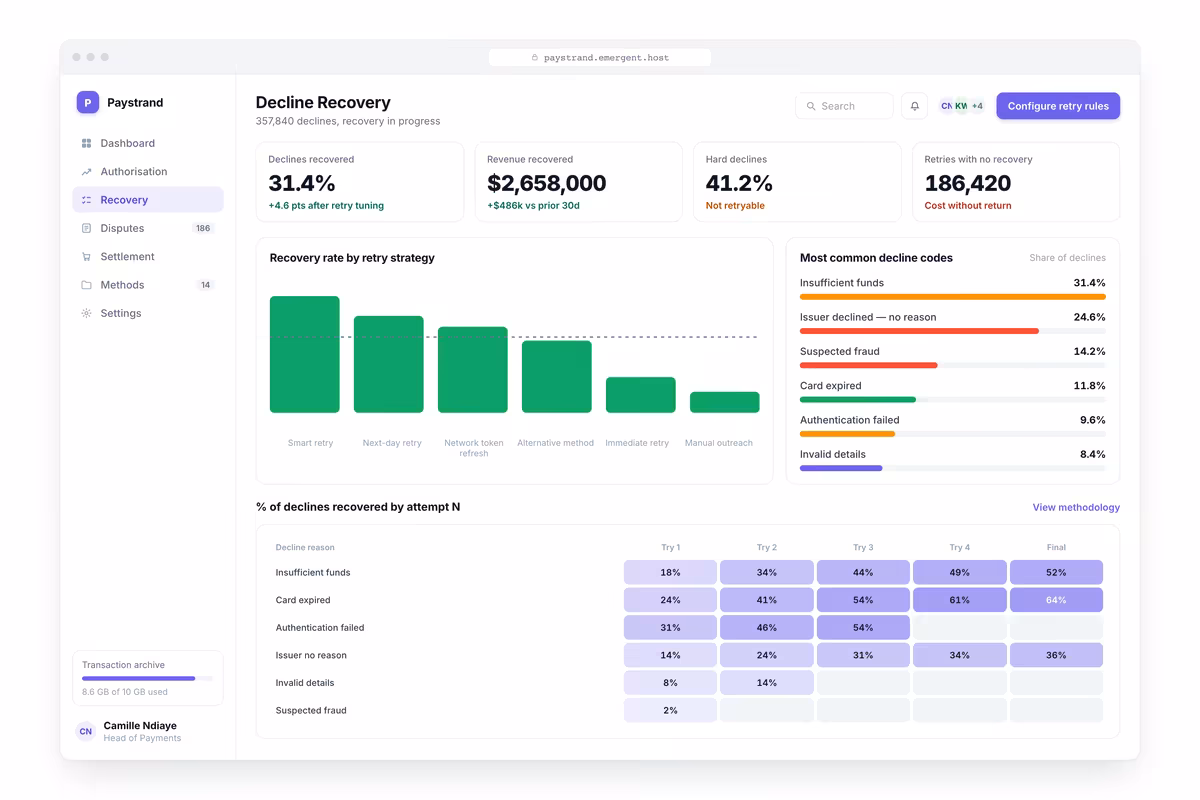
Task: Open Settings from the sidebar
Action: pos(148,313)
